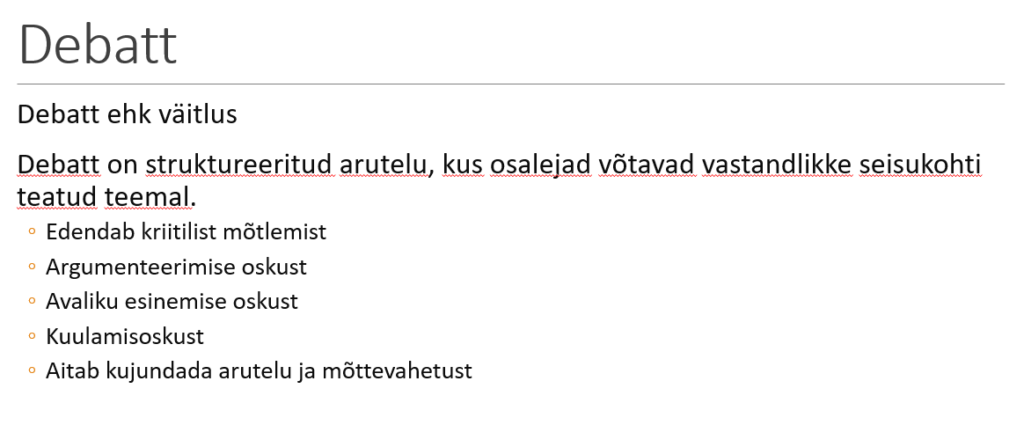Click the underlined word "vastandlikke"
The height and width of the screenshot is (425, 1024).
[775, 164]
